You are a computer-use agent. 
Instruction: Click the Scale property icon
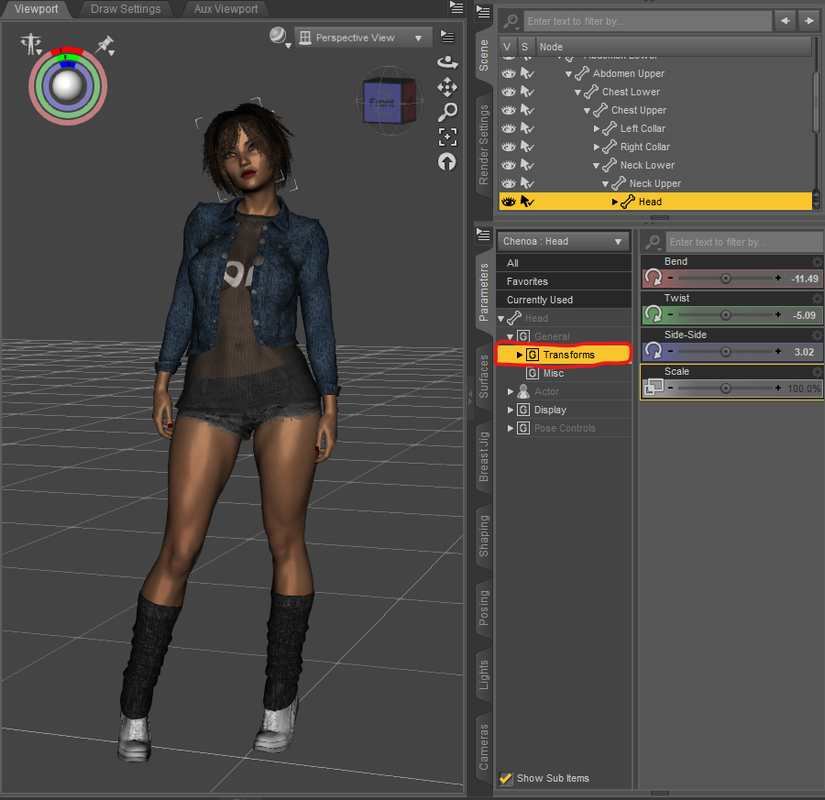pos(653,387)
